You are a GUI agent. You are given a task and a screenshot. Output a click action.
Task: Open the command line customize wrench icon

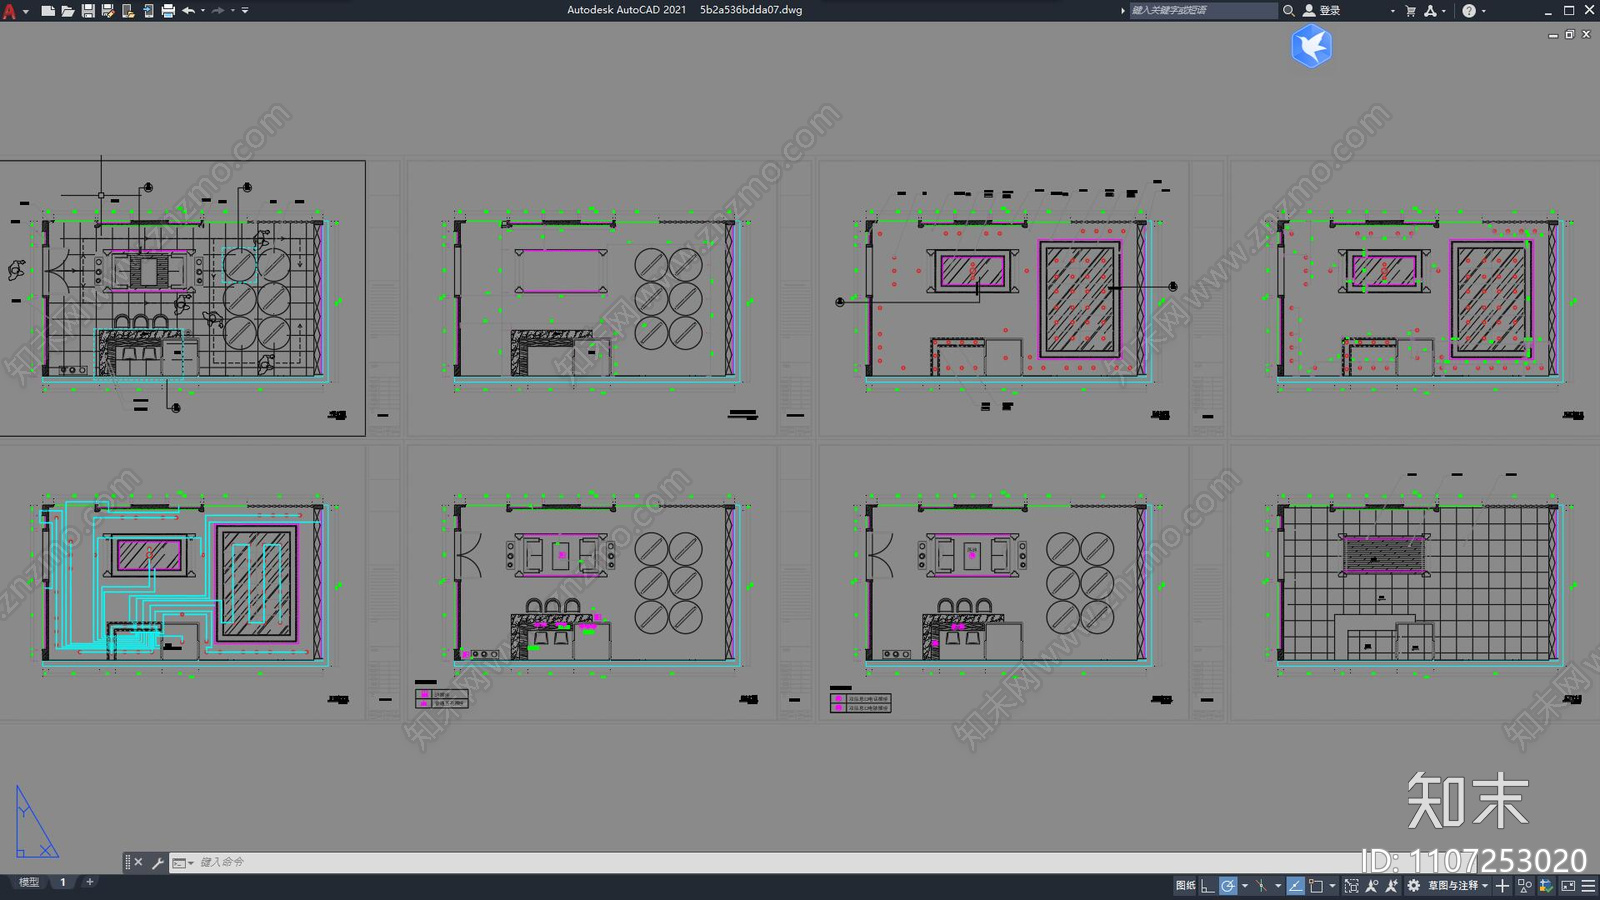coord(158,863)
